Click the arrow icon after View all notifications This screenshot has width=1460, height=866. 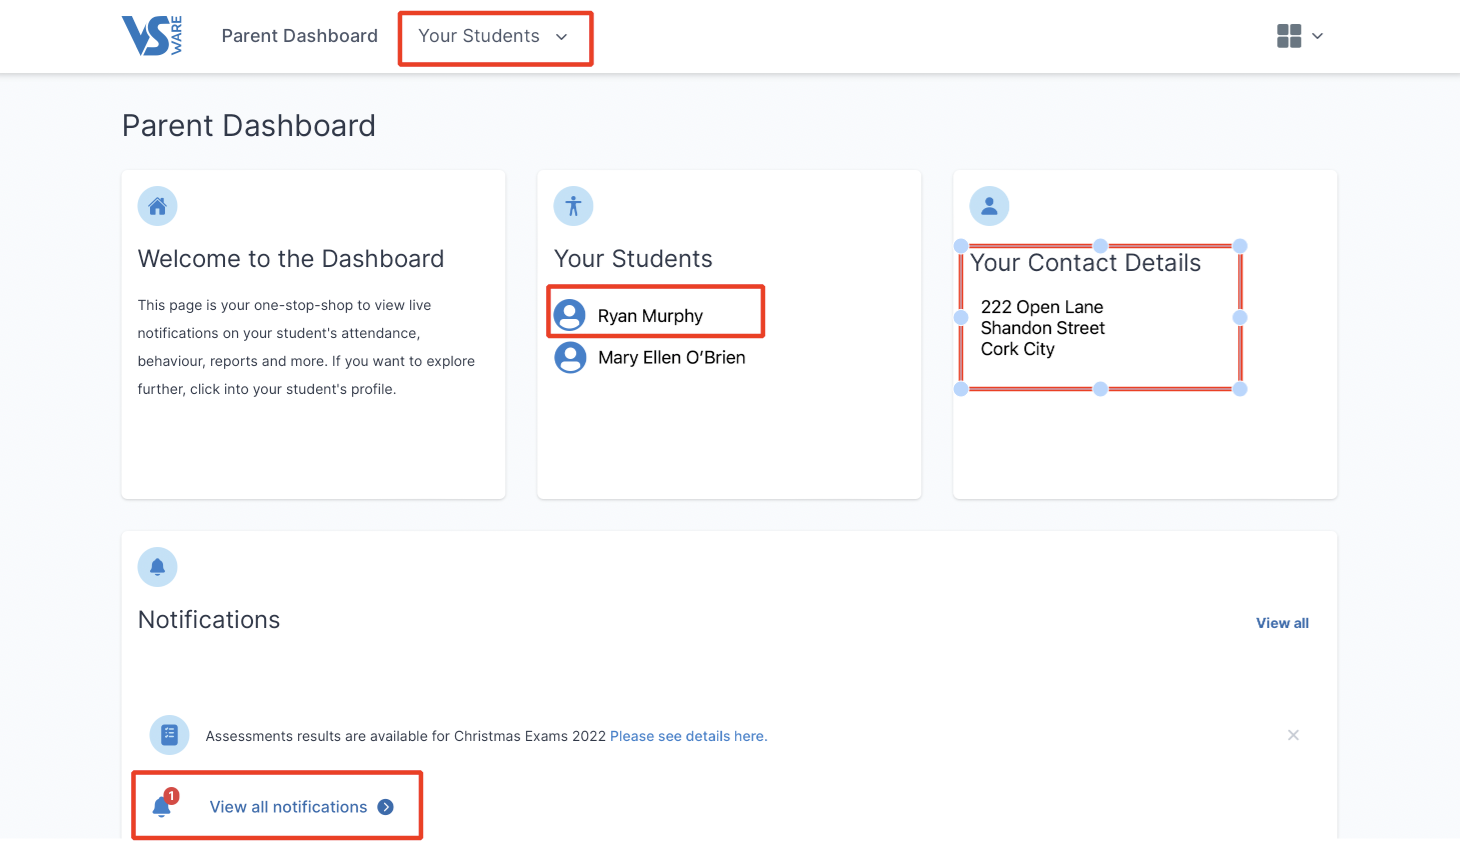coord(386,807)
